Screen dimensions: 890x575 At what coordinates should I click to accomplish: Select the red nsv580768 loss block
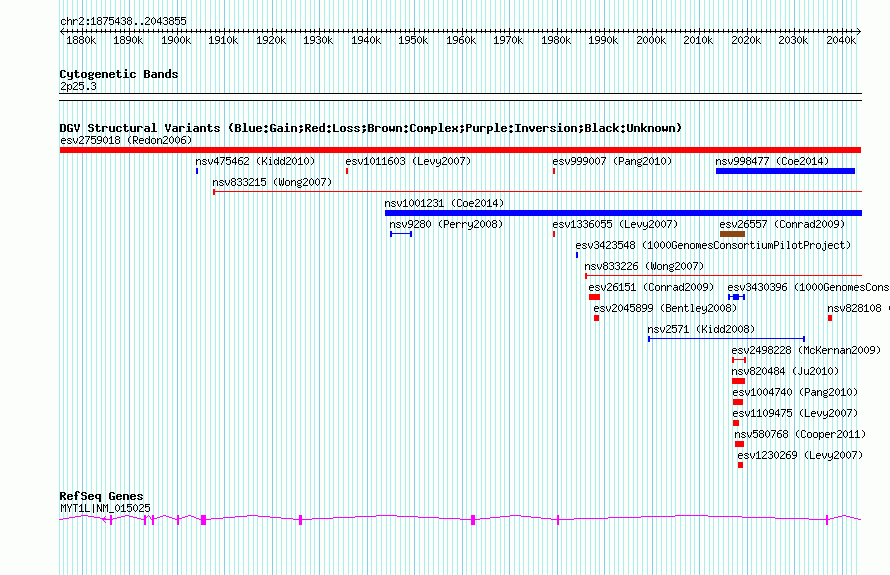(x=740, y=444)
